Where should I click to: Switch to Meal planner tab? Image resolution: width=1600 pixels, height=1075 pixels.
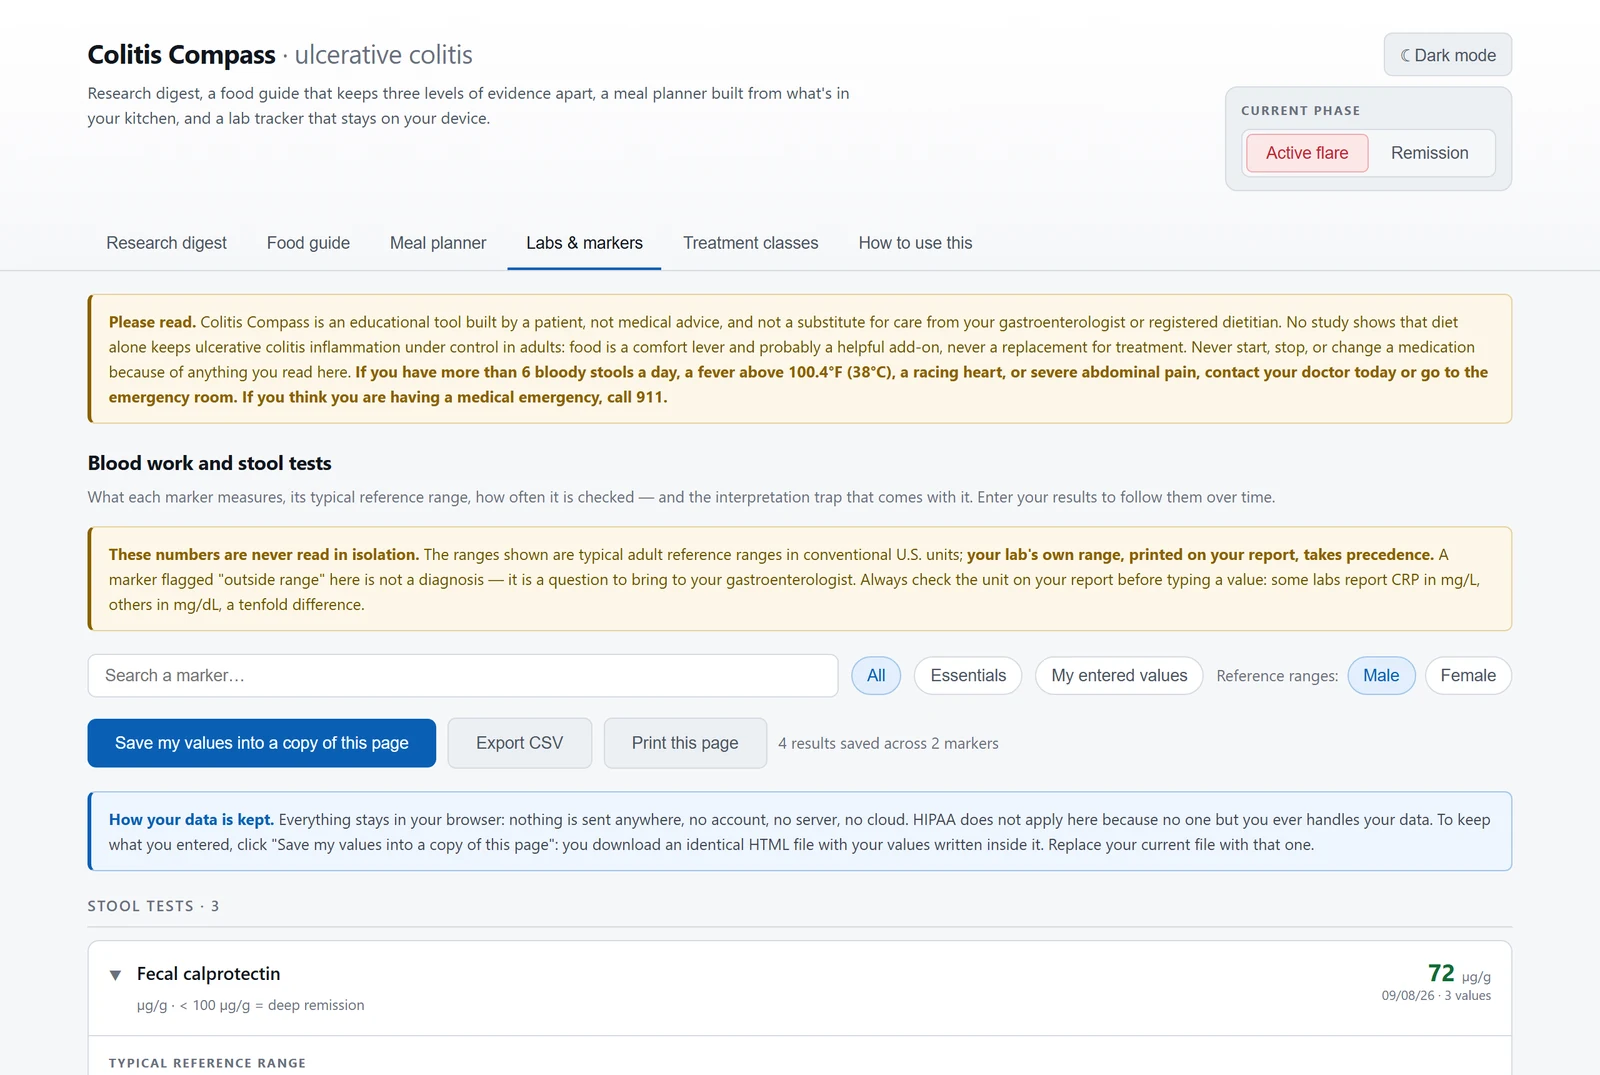point(438,243)
